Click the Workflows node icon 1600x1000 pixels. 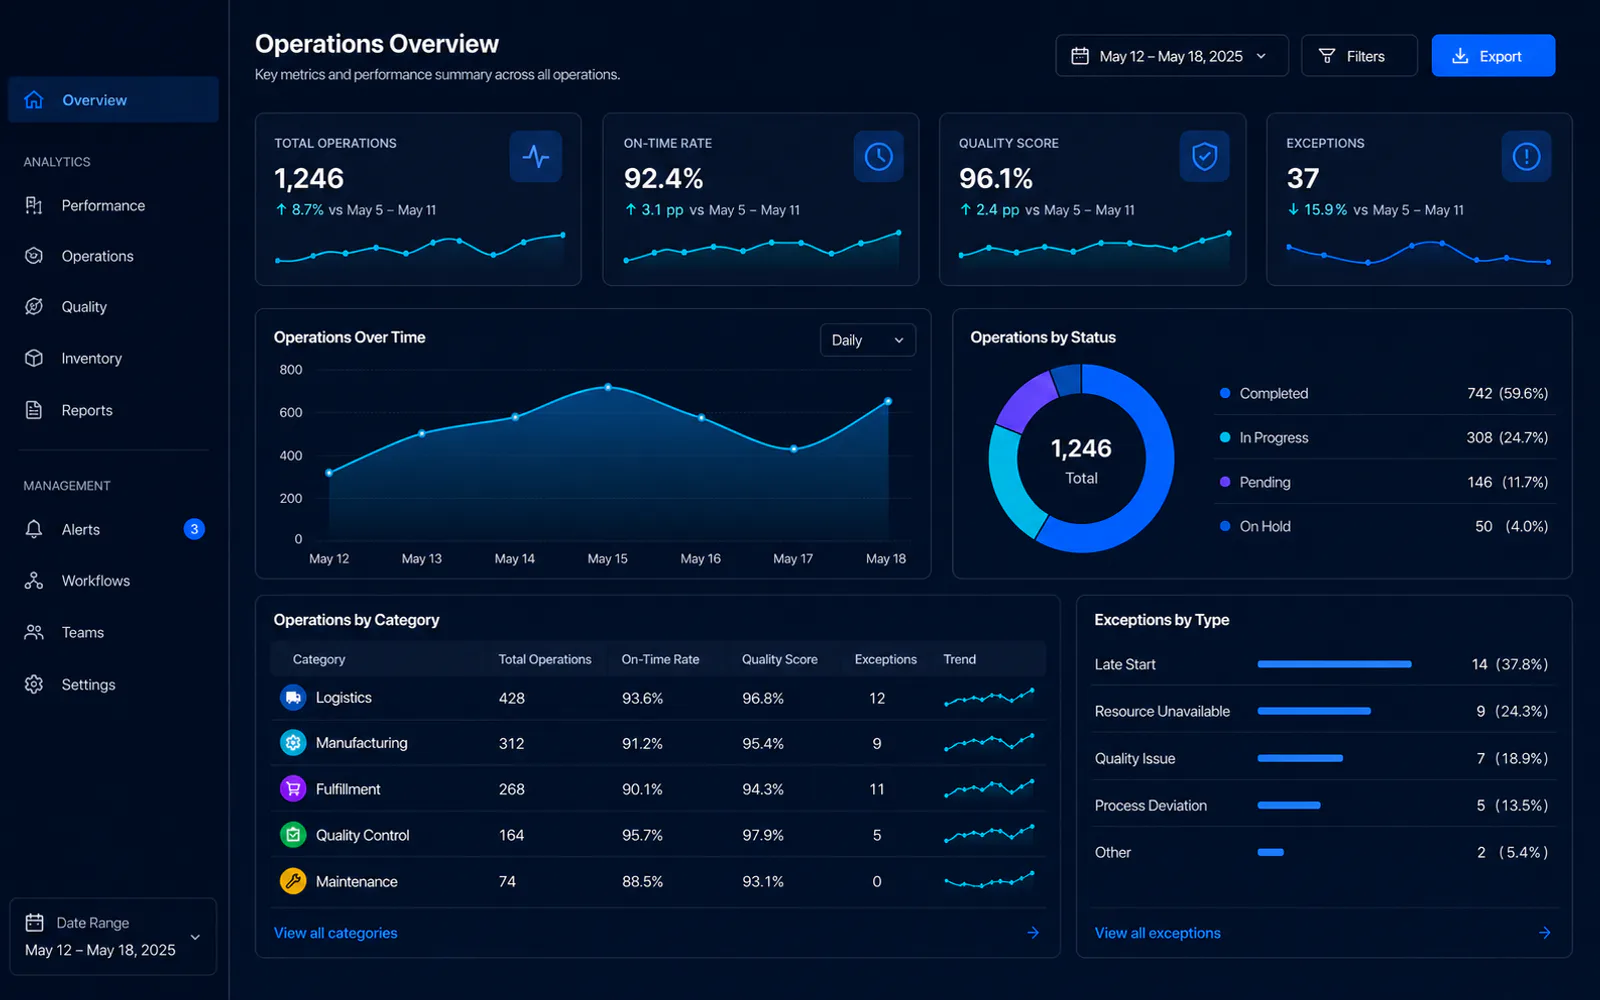34,581
